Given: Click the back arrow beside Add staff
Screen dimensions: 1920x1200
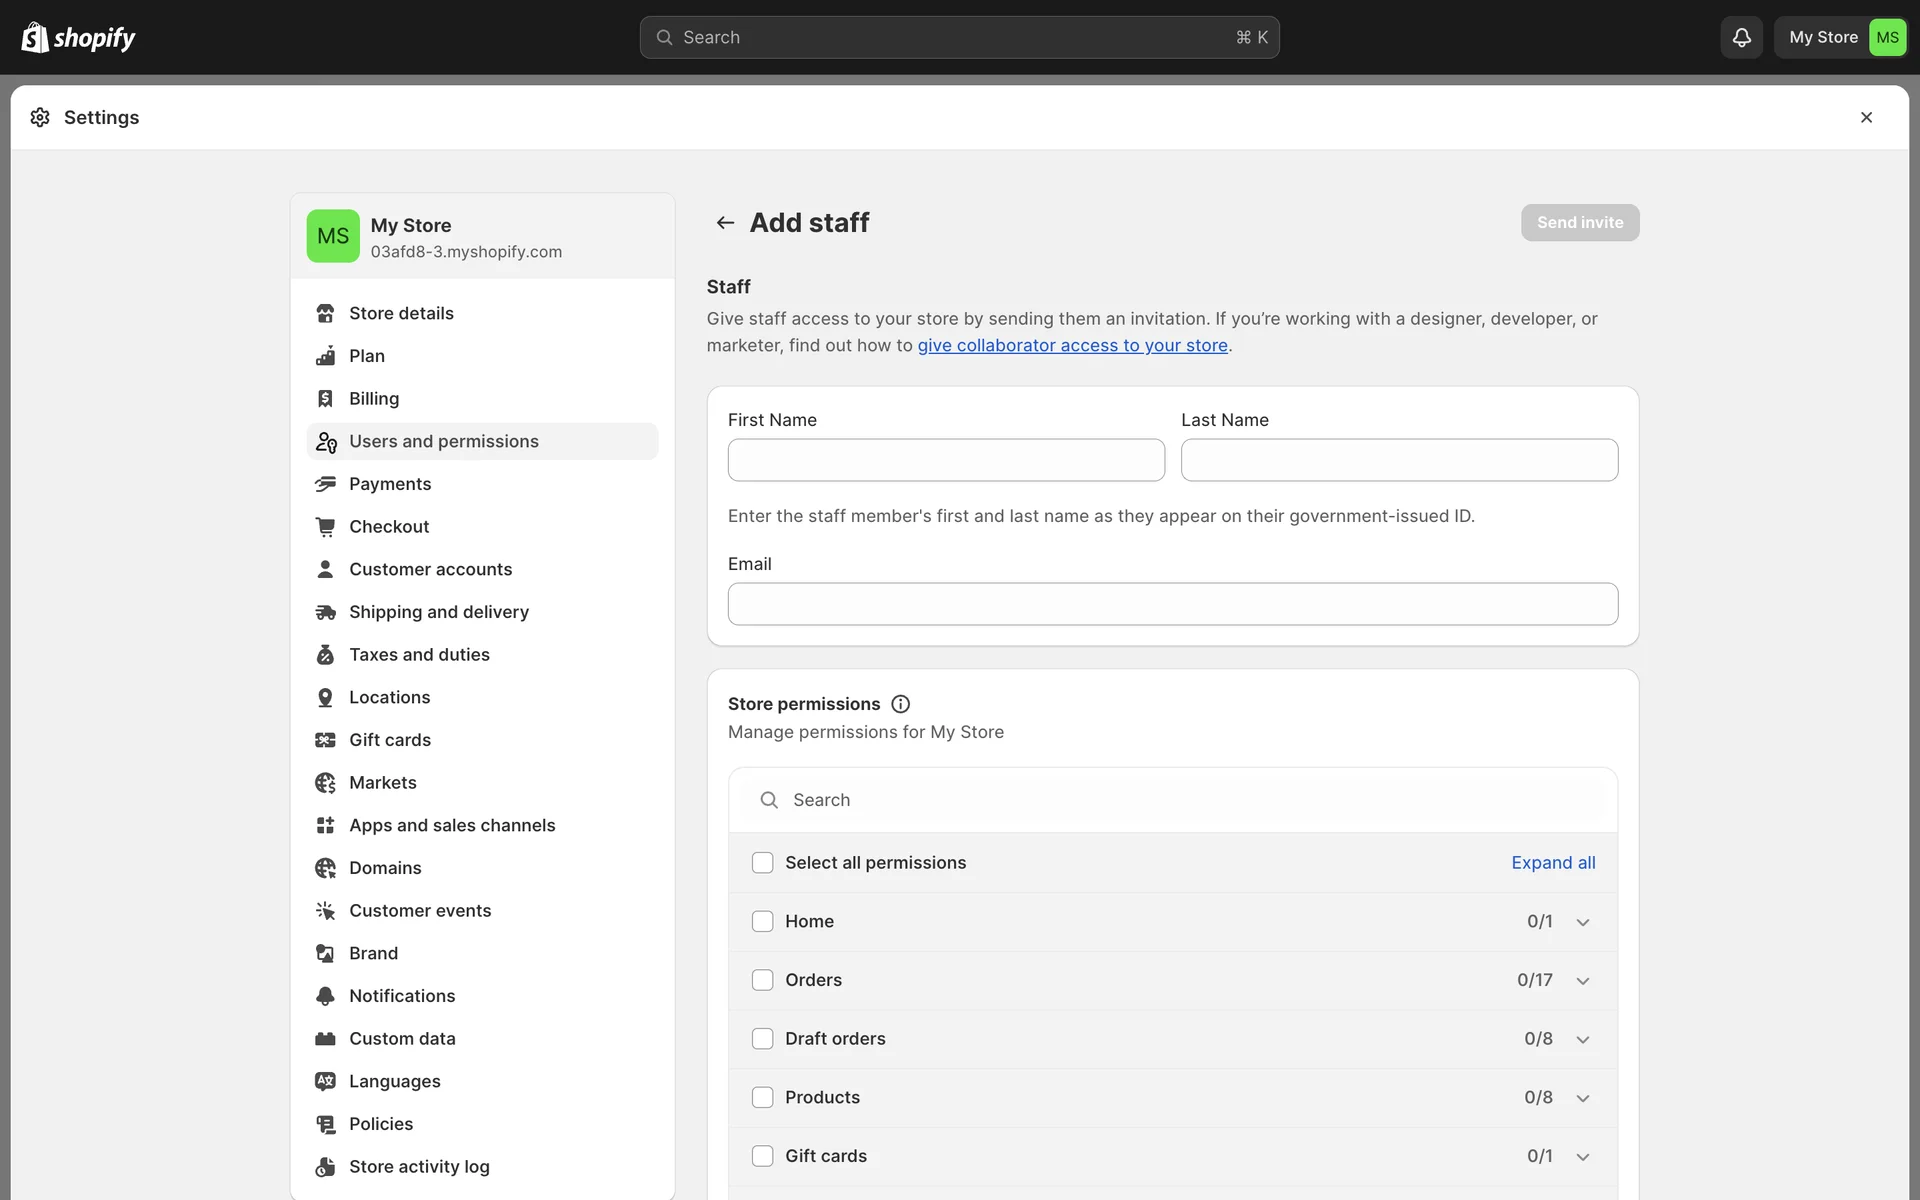Looking at the screenshot, I should point(725,222).
